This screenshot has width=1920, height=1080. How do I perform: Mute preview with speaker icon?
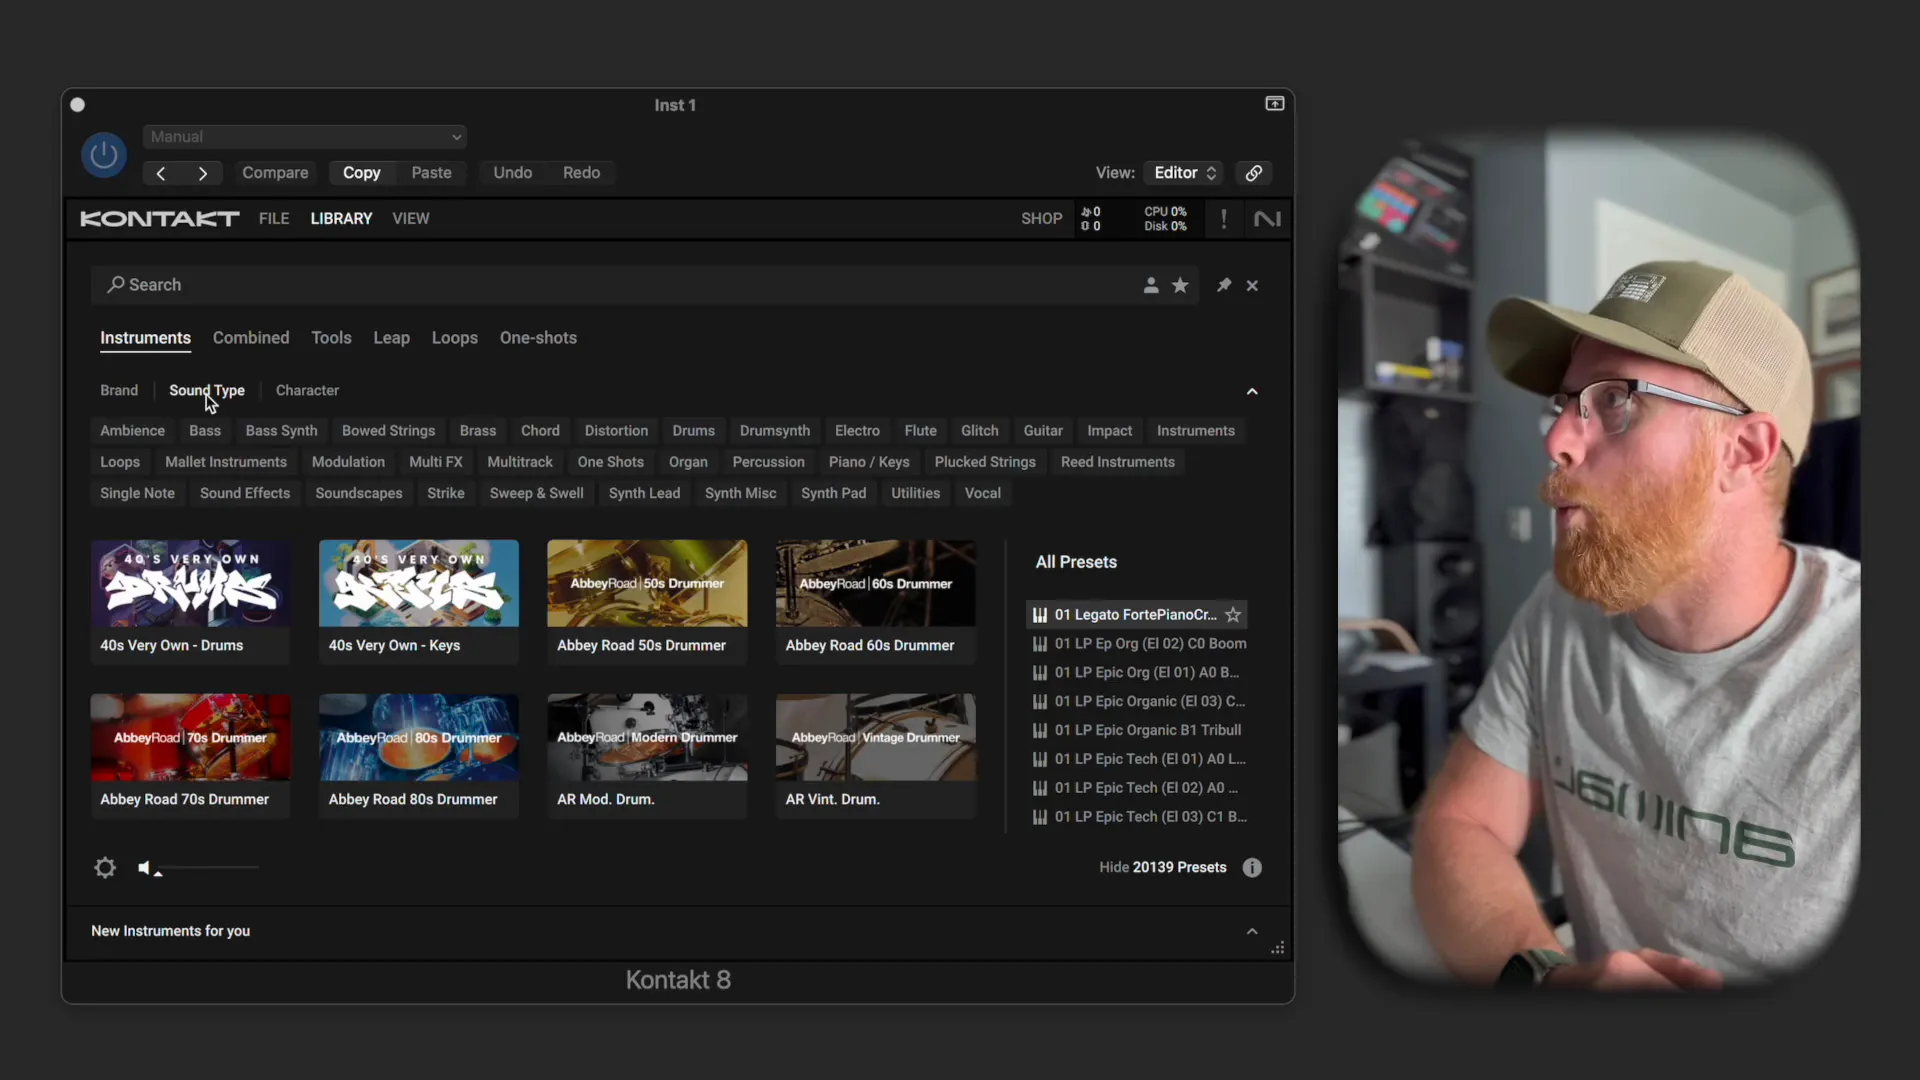(144, 868)
